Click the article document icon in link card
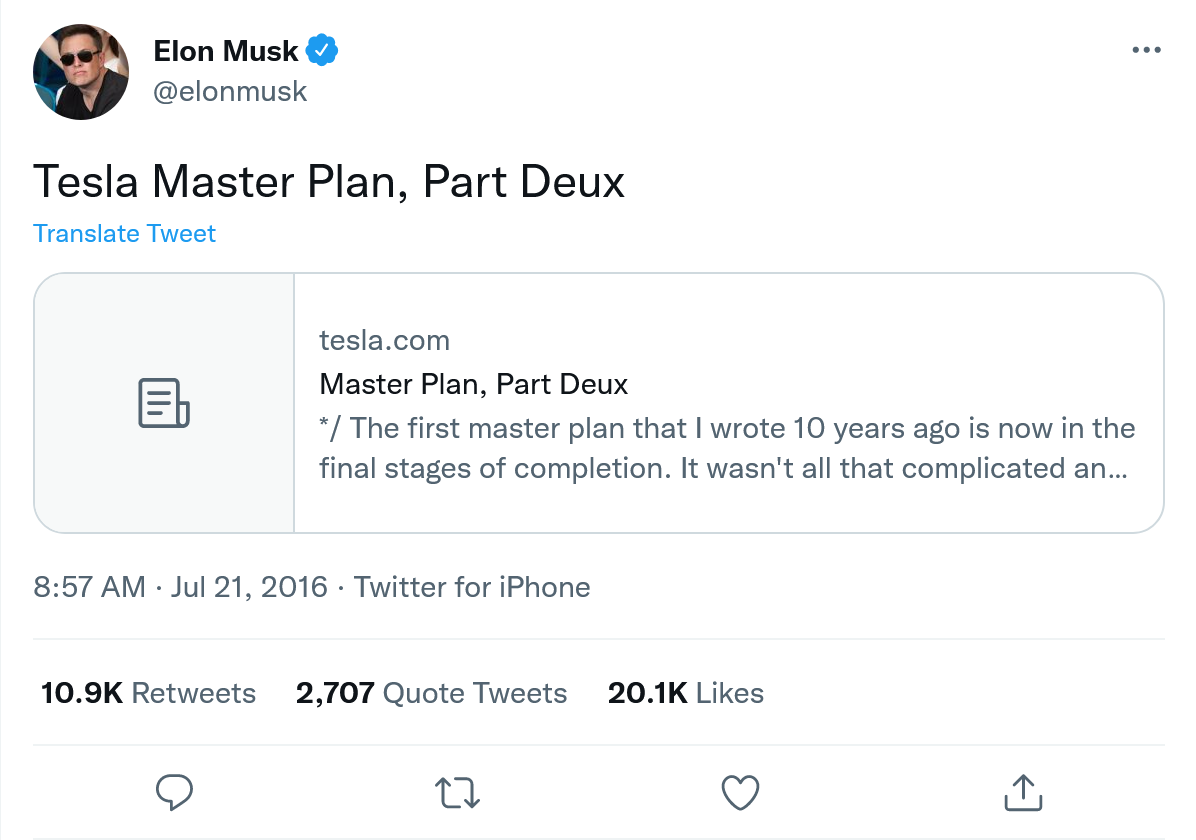This screenshot has height=840, width=1196. tap(164, 403)
